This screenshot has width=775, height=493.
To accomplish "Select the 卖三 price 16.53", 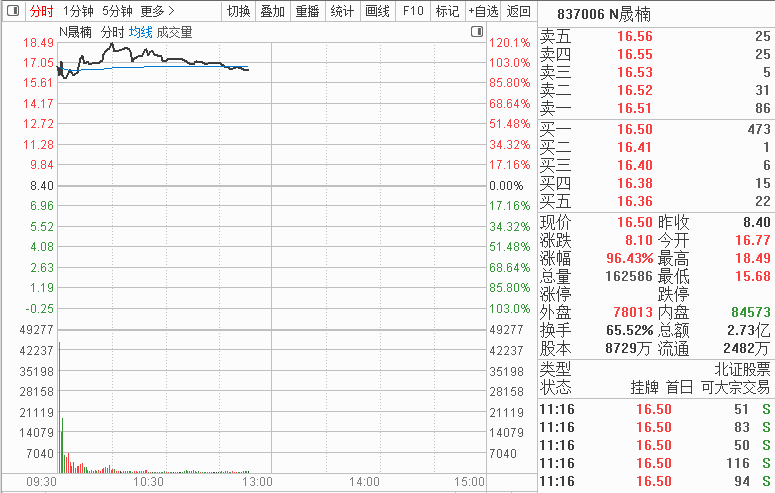I will coord(635,72).
